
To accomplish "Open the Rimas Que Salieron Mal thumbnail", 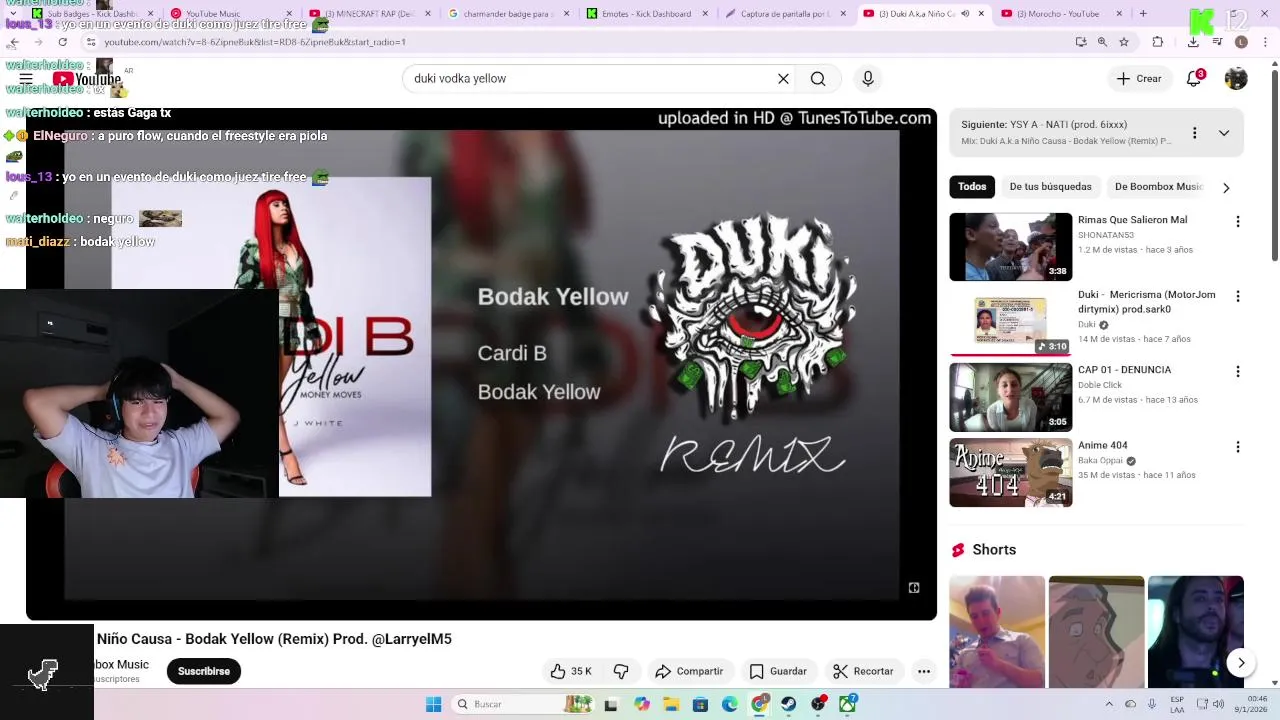I will [x=1011, y=246].
